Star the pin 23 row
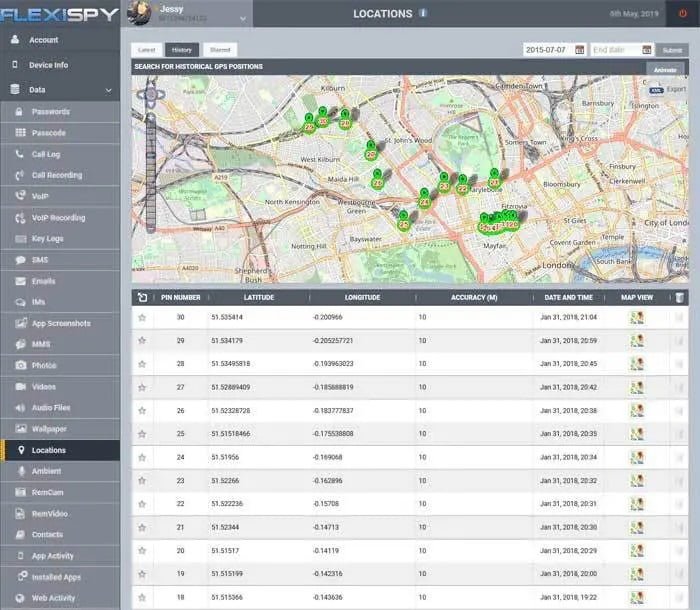700x610 pixels. 142,480
